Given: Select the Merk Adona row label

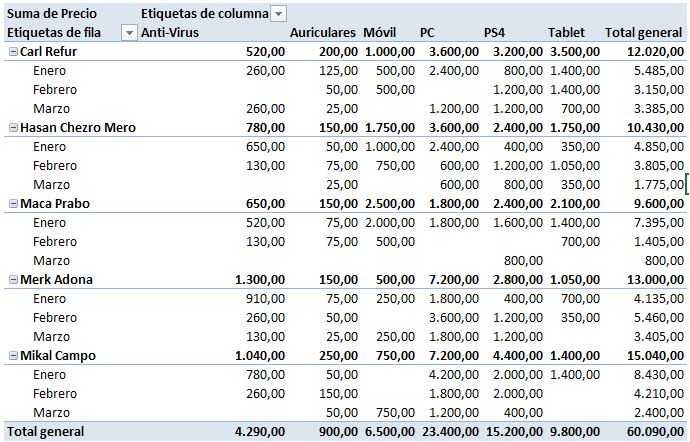Looking at the screenshot, I should click(x=56, y=280).
